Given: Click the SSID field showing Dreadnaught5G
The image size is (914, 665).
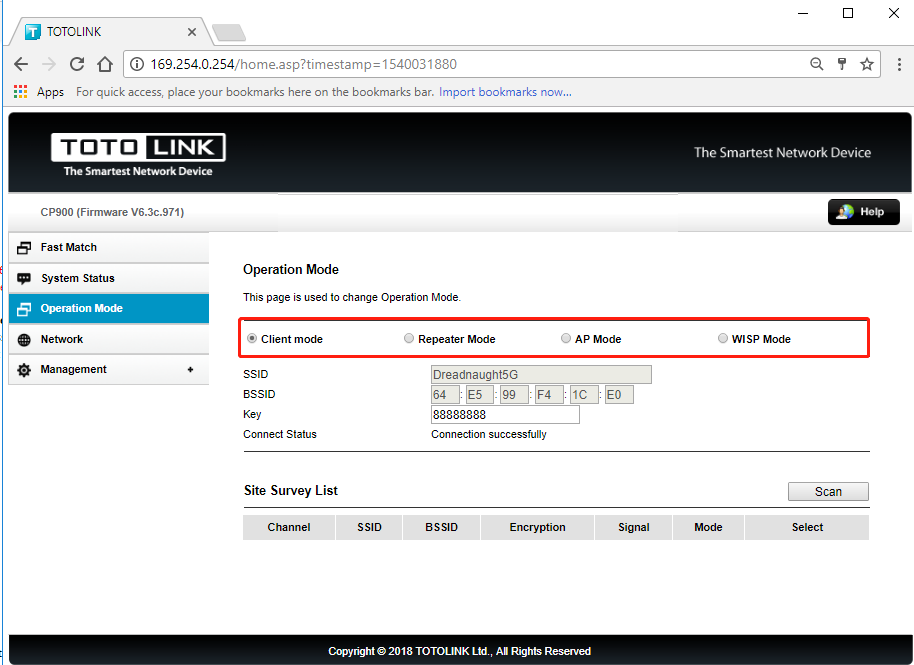Looking at the screenshot, I should click(541, 375).
